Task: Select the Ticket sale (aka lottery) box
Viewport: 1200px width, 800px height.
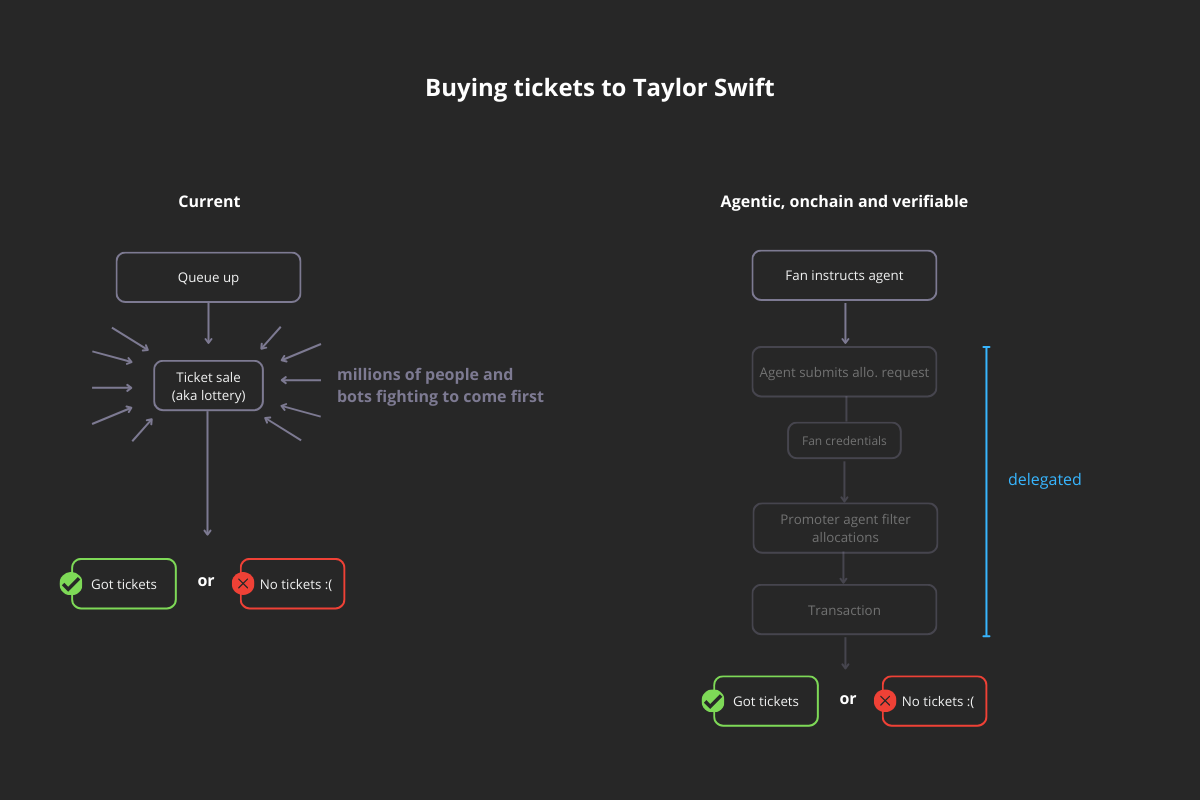Action: click(x=210, y=386)
